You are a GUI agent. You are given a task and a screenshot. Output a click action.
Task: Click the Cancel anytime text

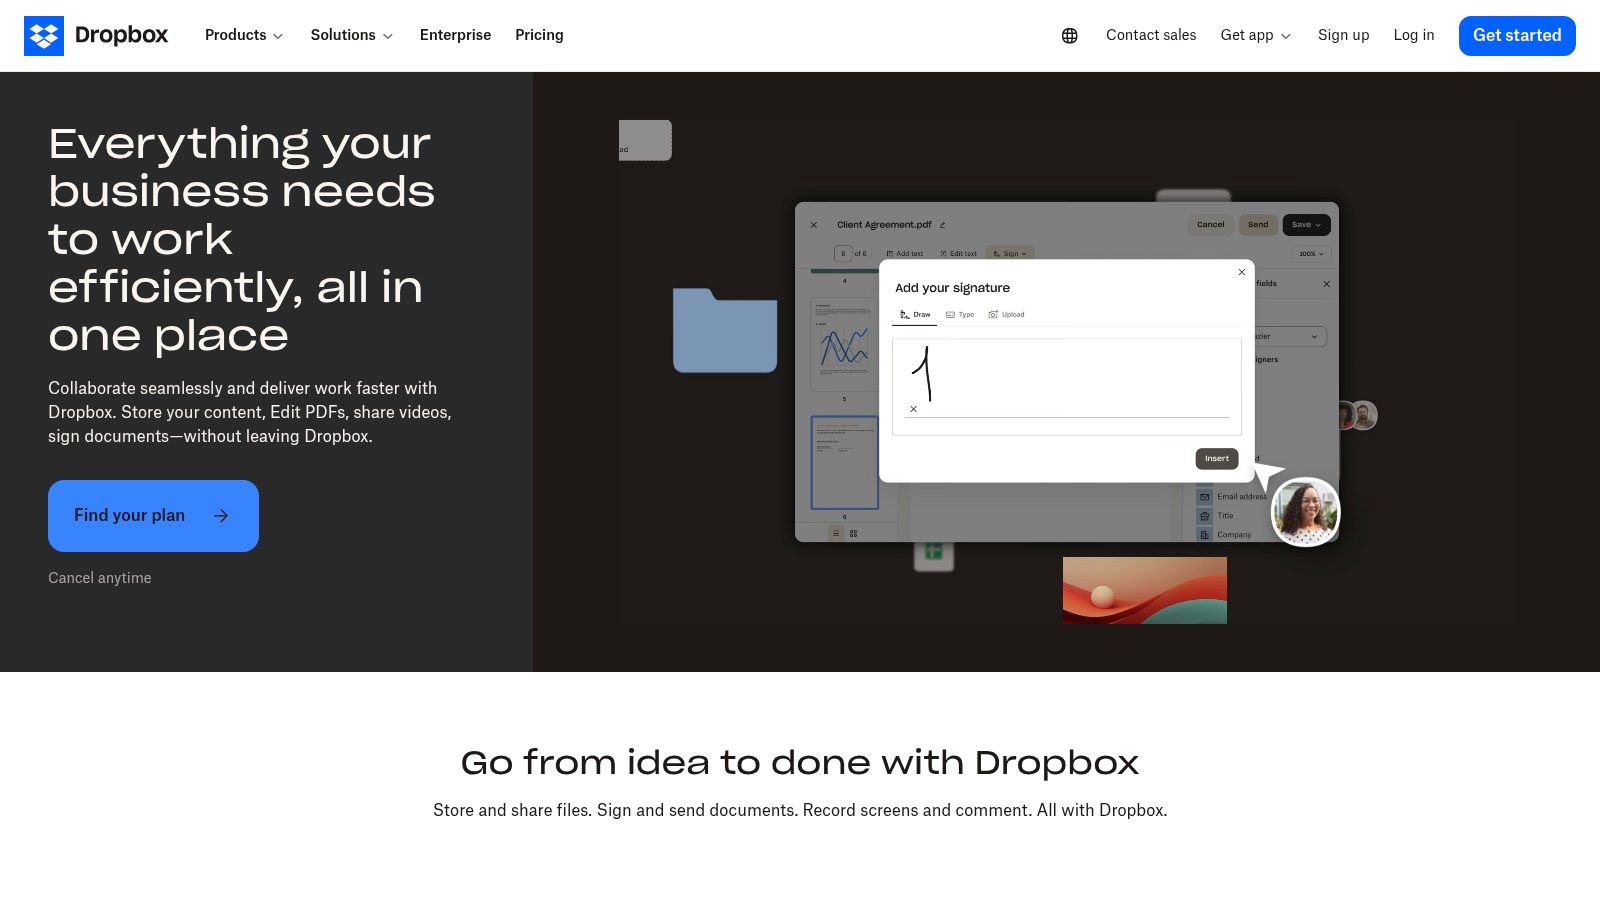coord(100,578)
